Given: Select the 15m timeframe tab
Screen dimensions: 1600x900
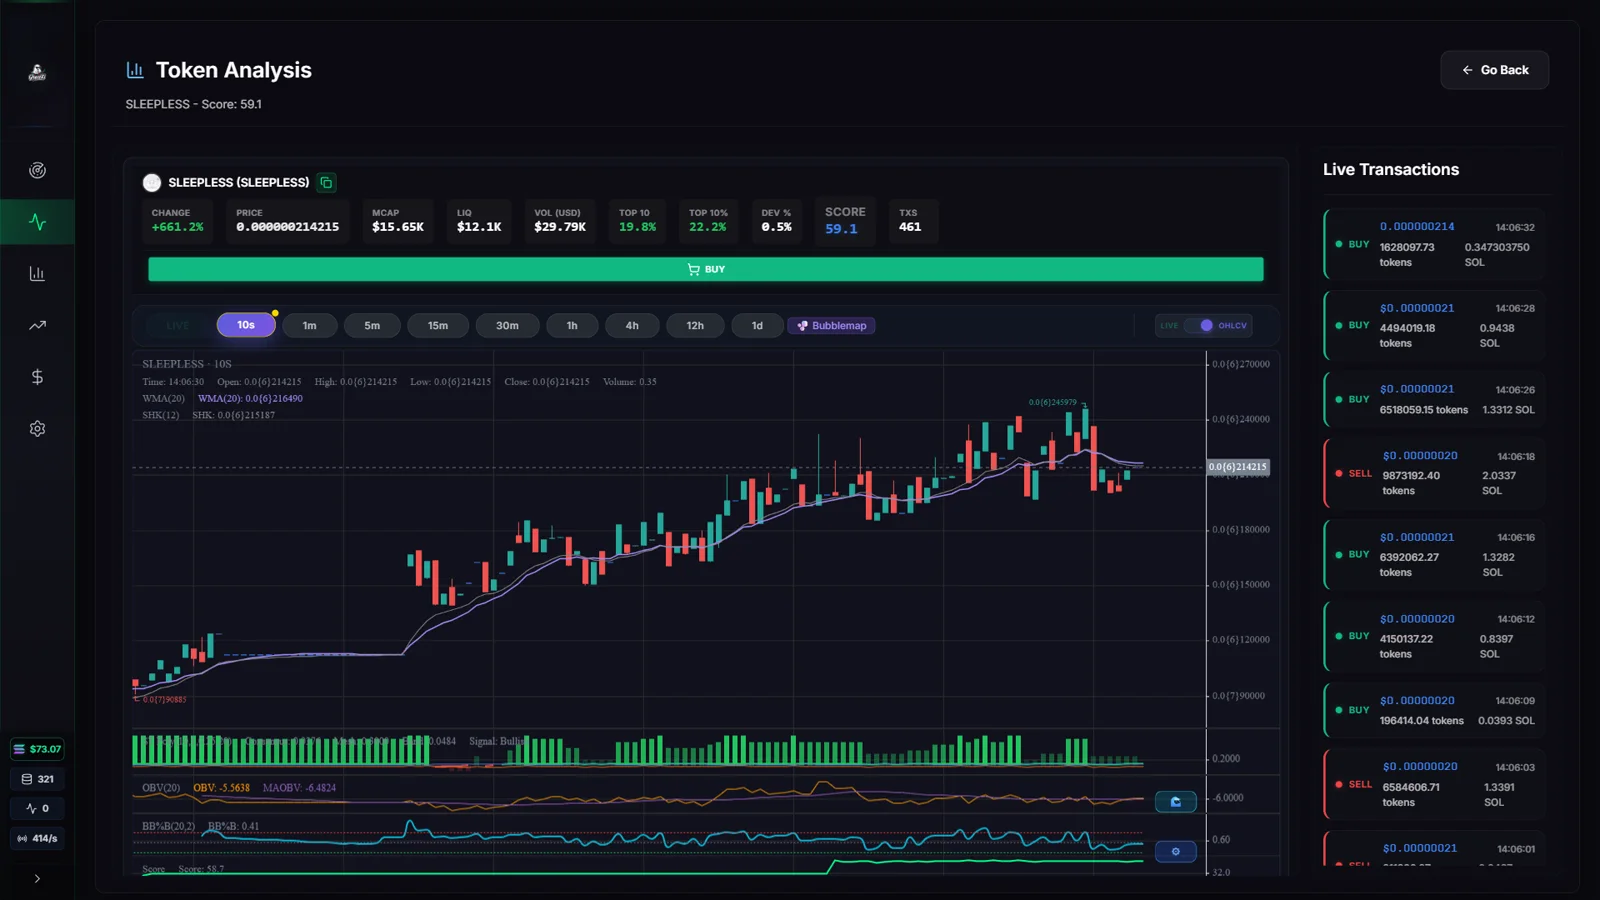Looking at the screenshot, I should [x=438, y=326].
